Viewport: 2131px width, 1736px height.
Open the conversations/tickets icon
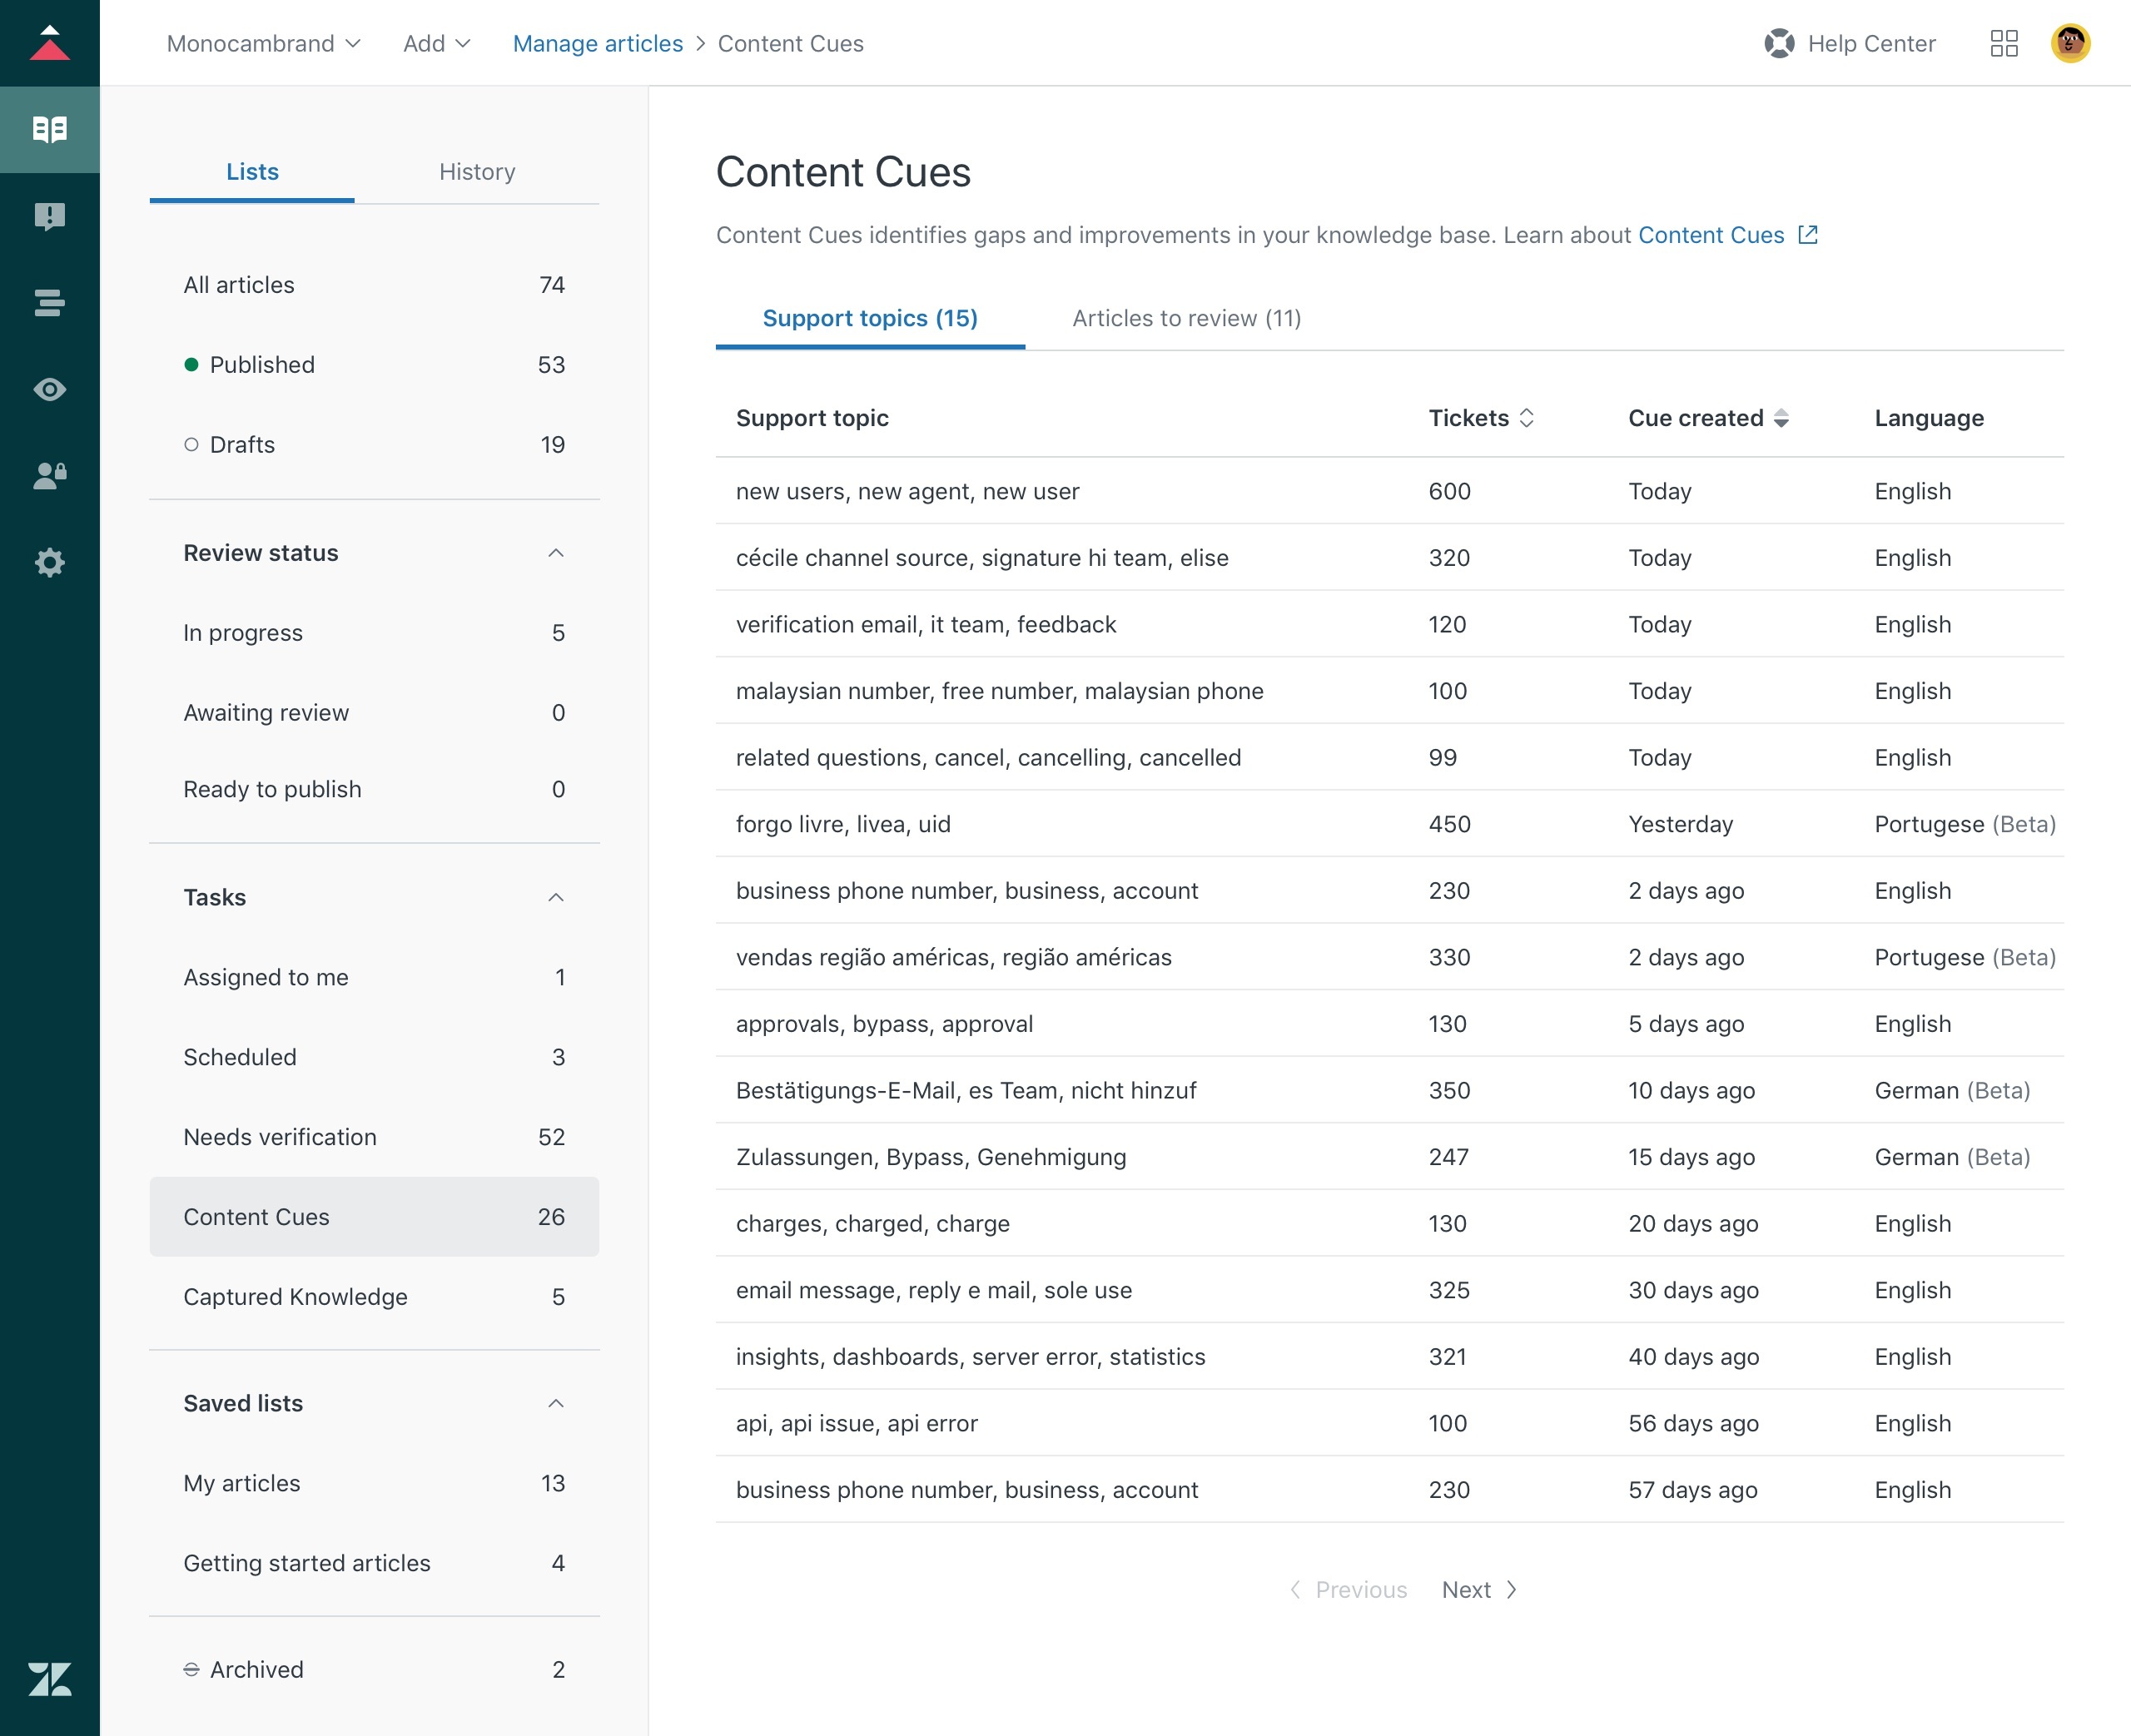point(50,214)
